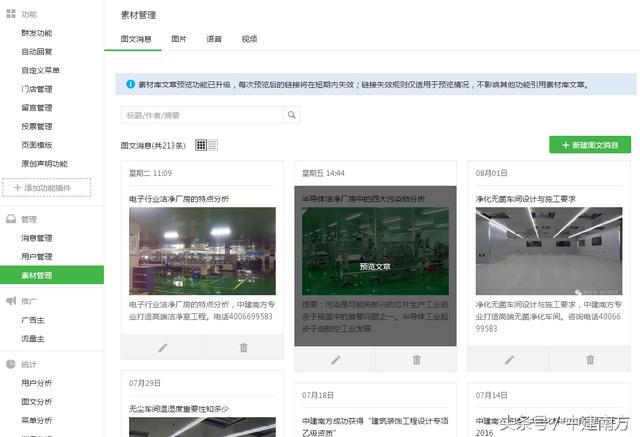Open the 图文消息 tab
The image size is (640, 437).
pos(136,39)
